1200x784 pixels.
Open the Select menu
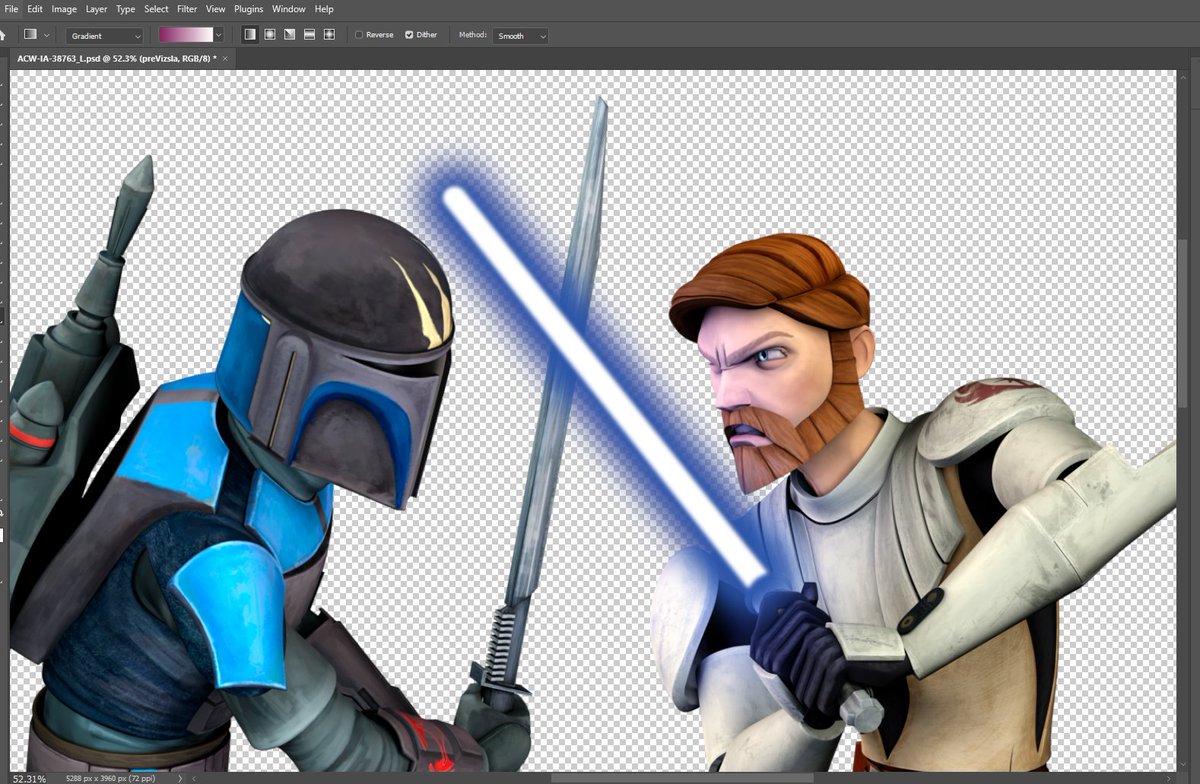point(156,9)
